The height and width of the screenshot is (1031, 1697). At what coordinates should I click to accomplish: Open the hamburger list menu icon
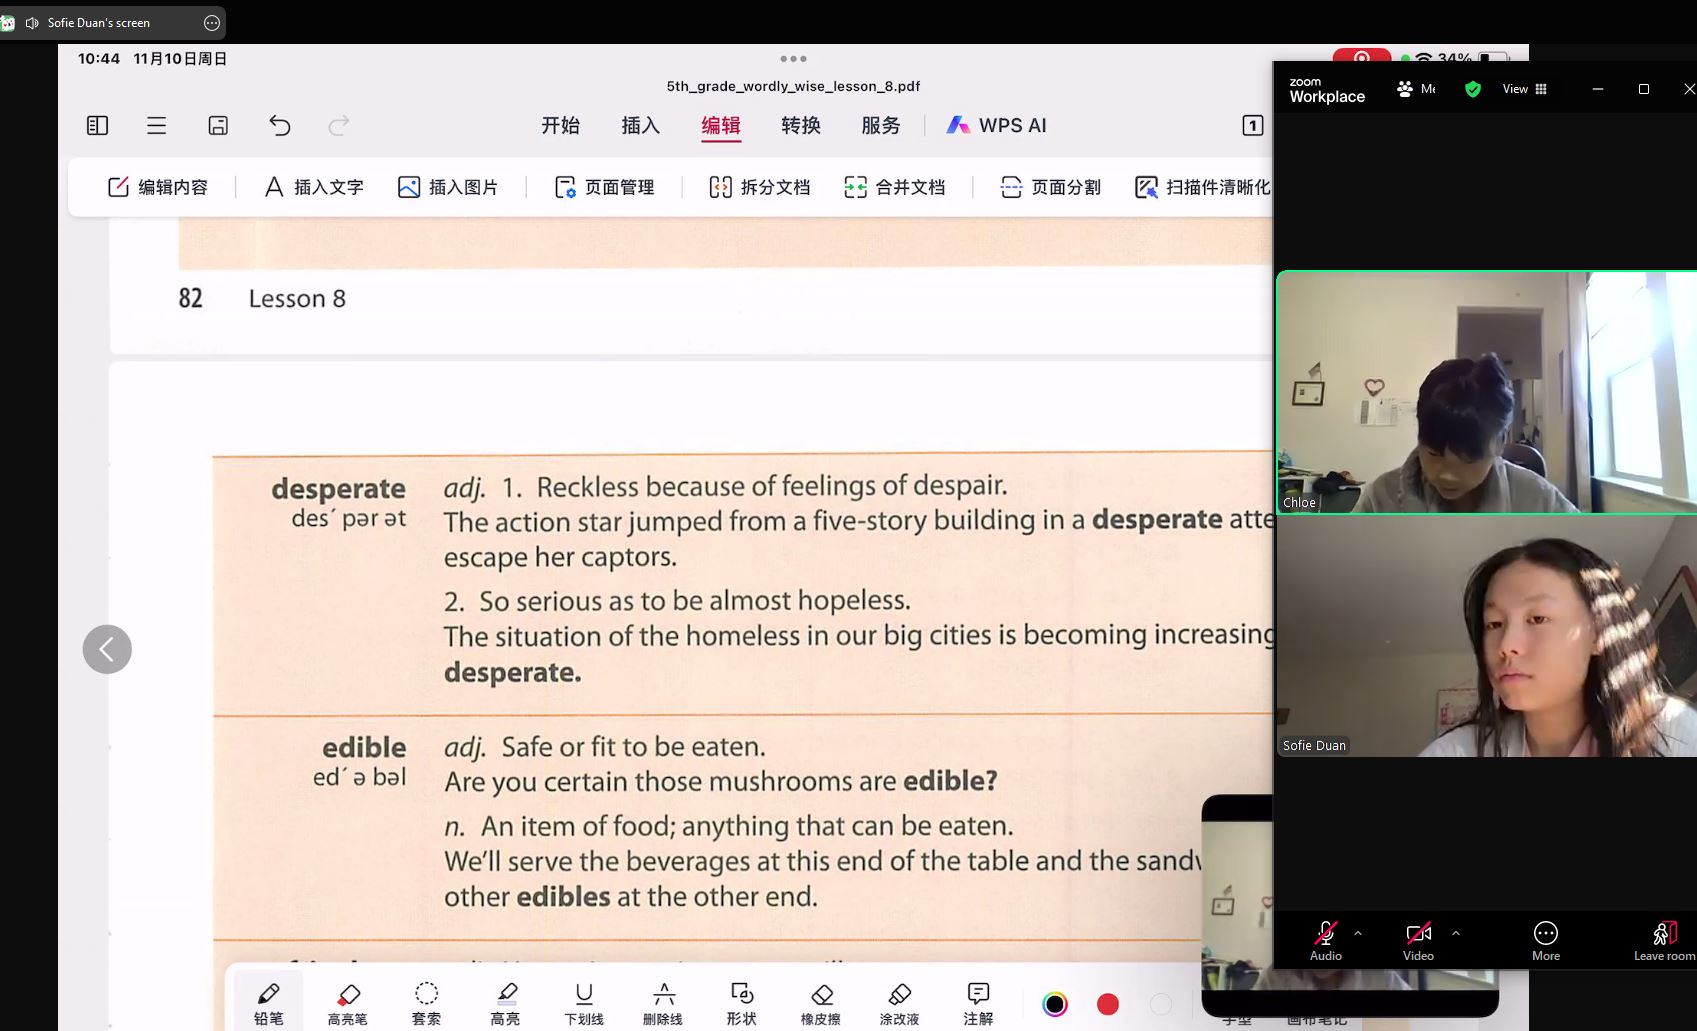click(x=157, y=125)
